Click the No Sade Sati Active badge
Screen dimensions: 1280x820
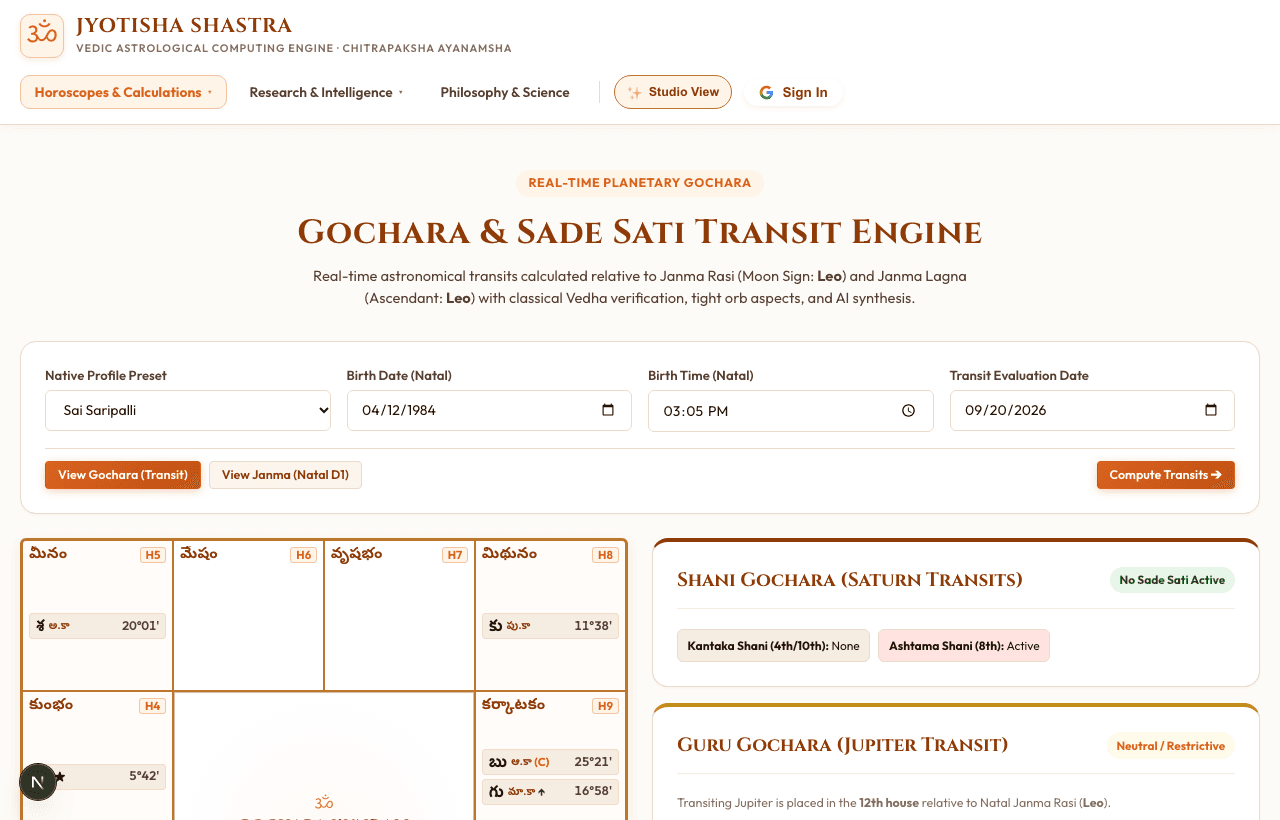pyautogui.click(x=1172, y=580)
